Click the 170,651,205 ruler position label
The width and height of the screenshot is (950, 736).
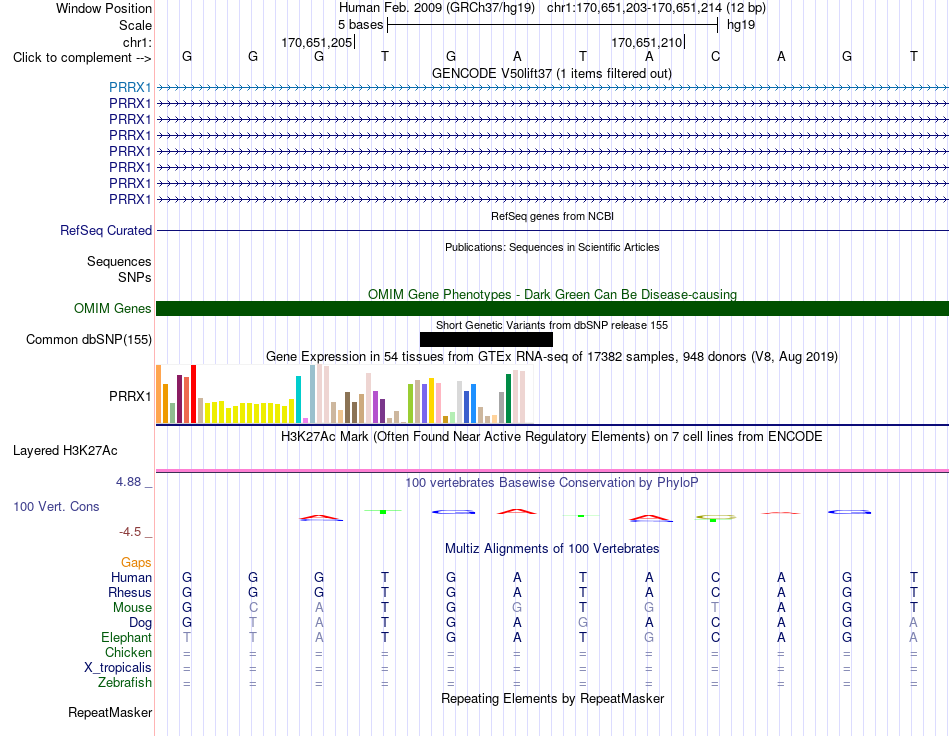[316, 42]
